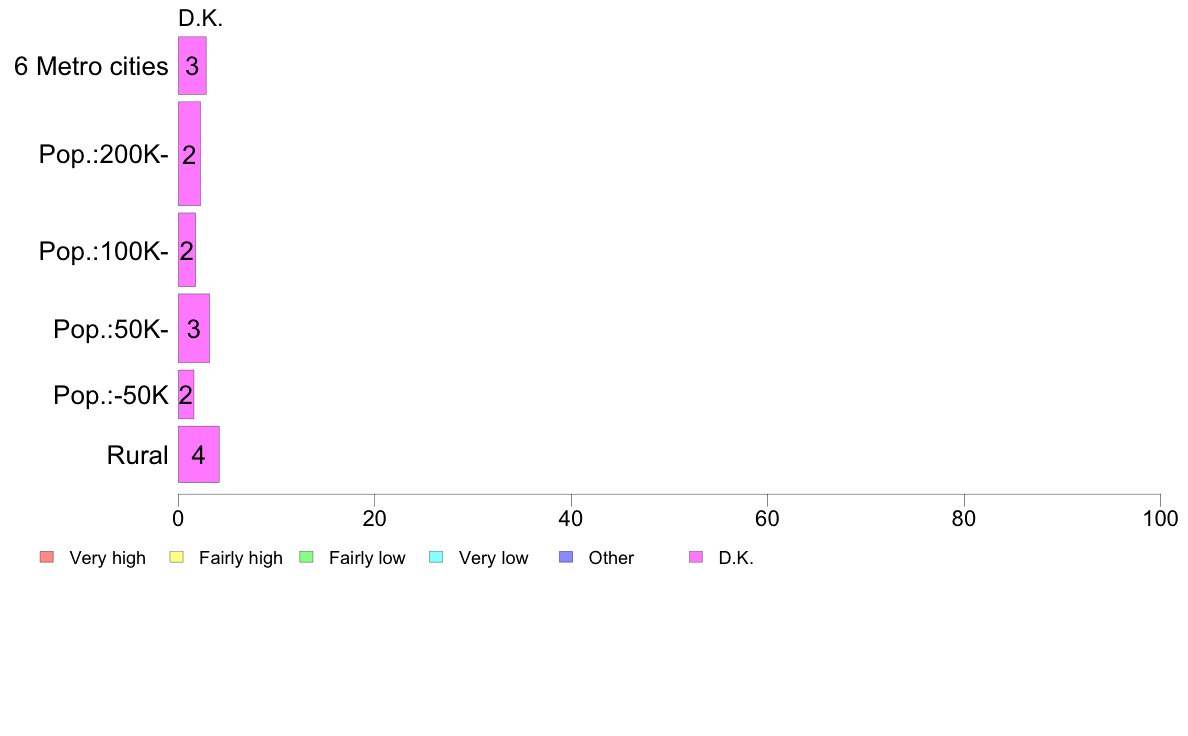This screenshot has height=736, width=1188.
Task: Select the Pop.:50K- bar
Action: point(194,328)
